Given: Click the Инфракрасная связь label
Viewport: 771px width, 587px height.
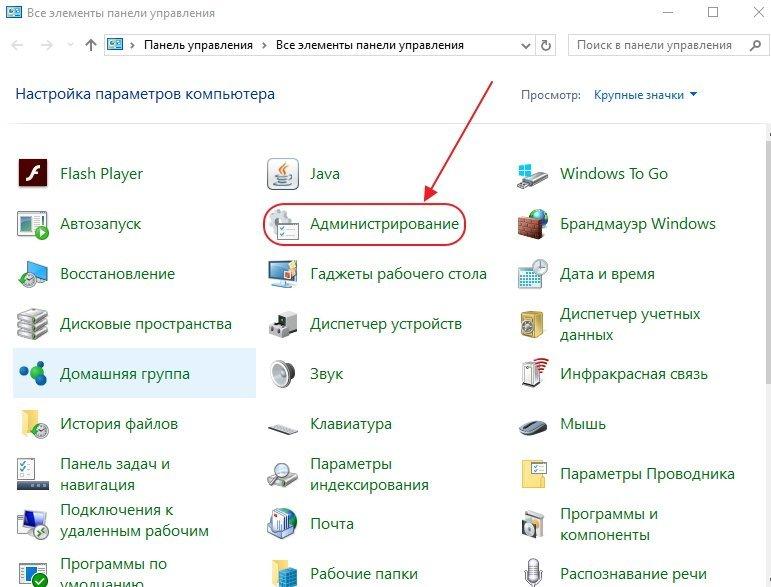Looking at the screenshot, I should click(x=634, y=374).
